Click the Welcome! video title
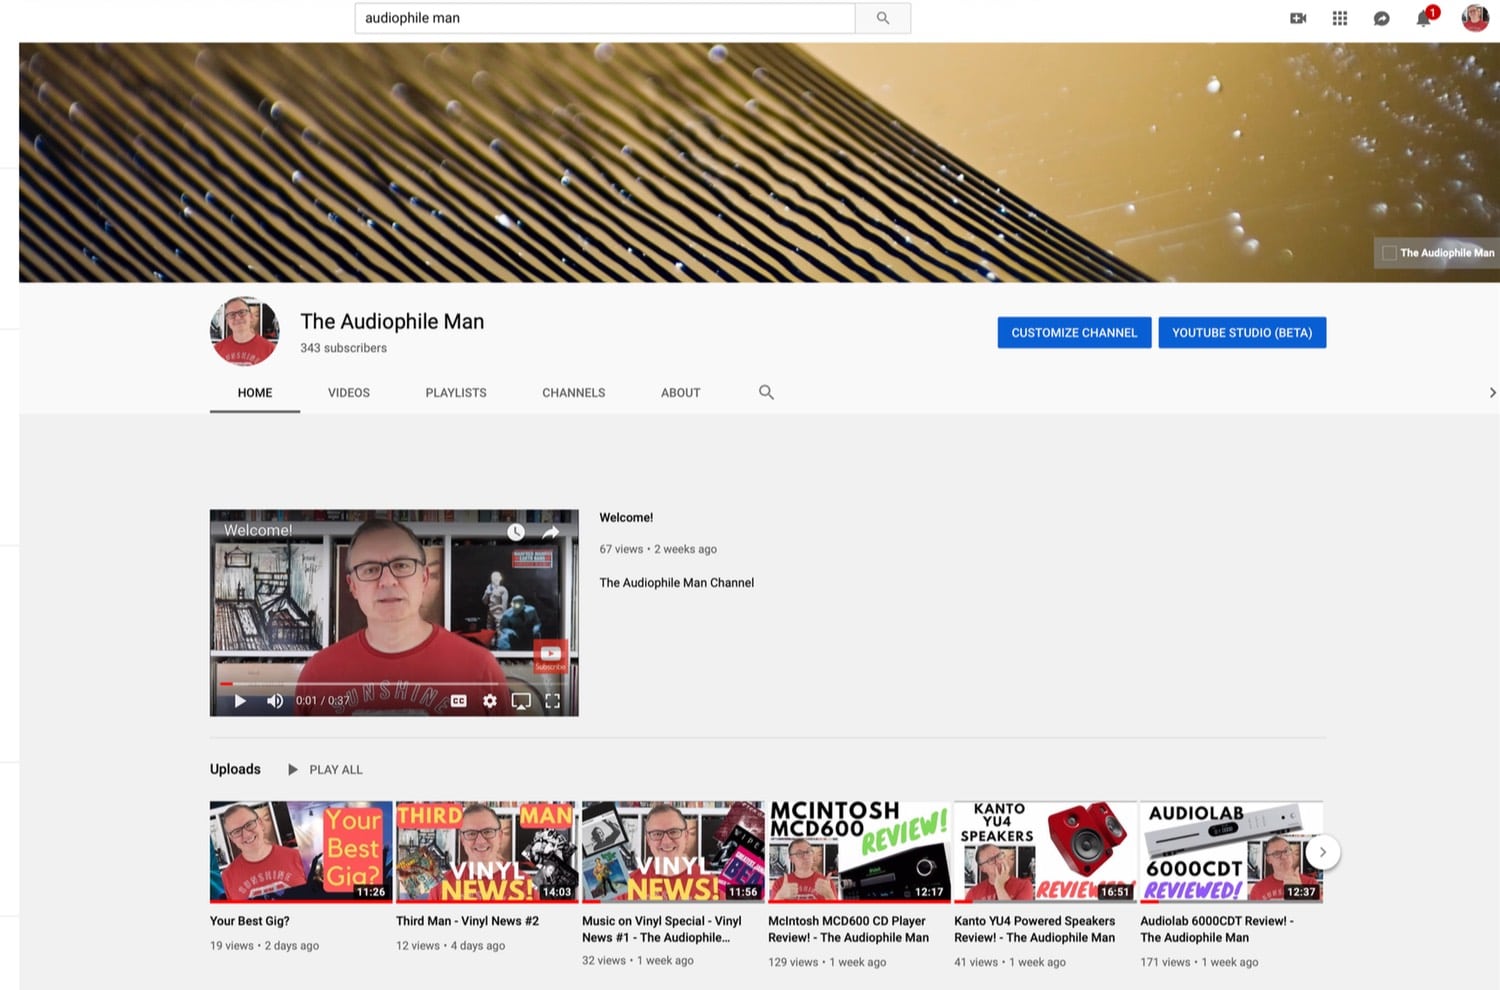1500x990 pixels. pos(626,518)
